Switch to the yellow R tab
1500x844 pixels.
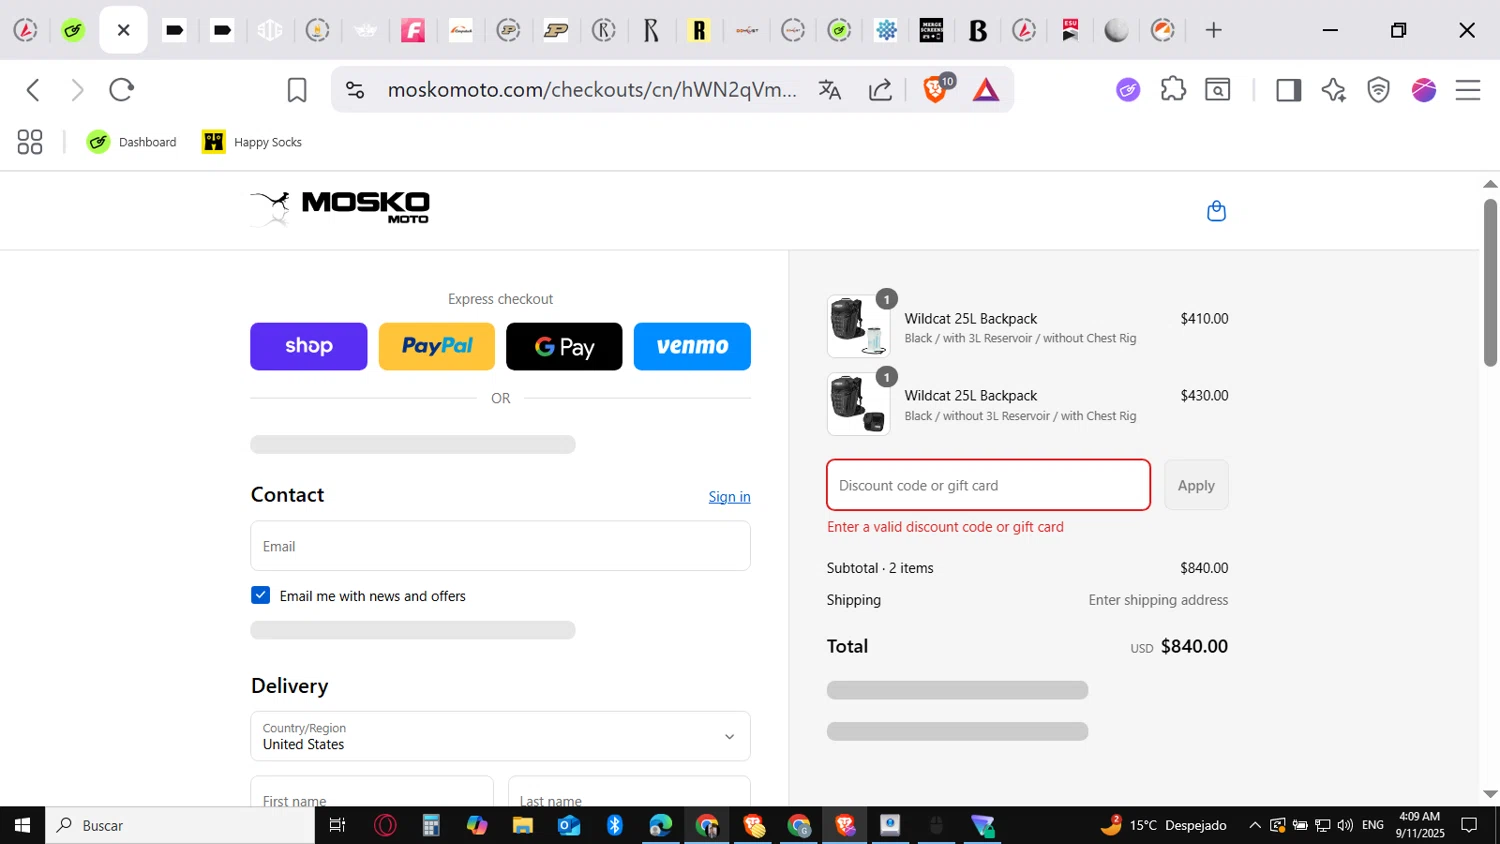coord(699,30)
